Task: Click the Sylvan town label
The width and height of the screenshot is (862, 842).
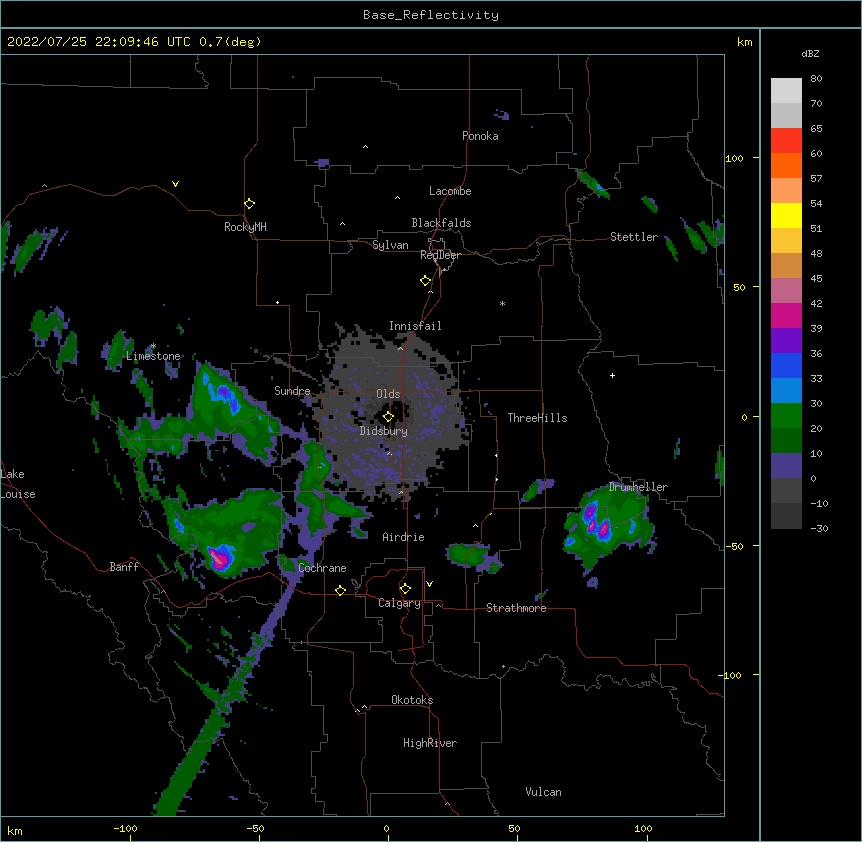Action: 390,245
